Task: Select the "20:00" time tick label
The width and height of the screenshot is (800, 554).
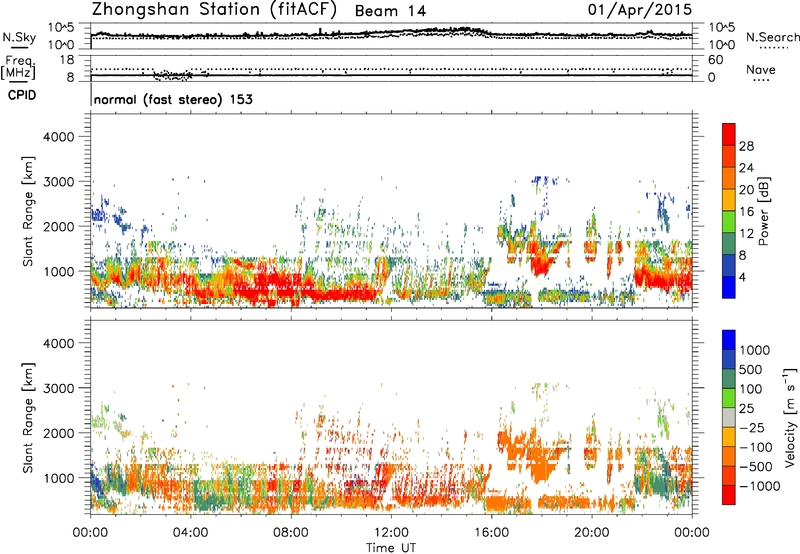Action: pyautogui.click(x=591, y=533)
